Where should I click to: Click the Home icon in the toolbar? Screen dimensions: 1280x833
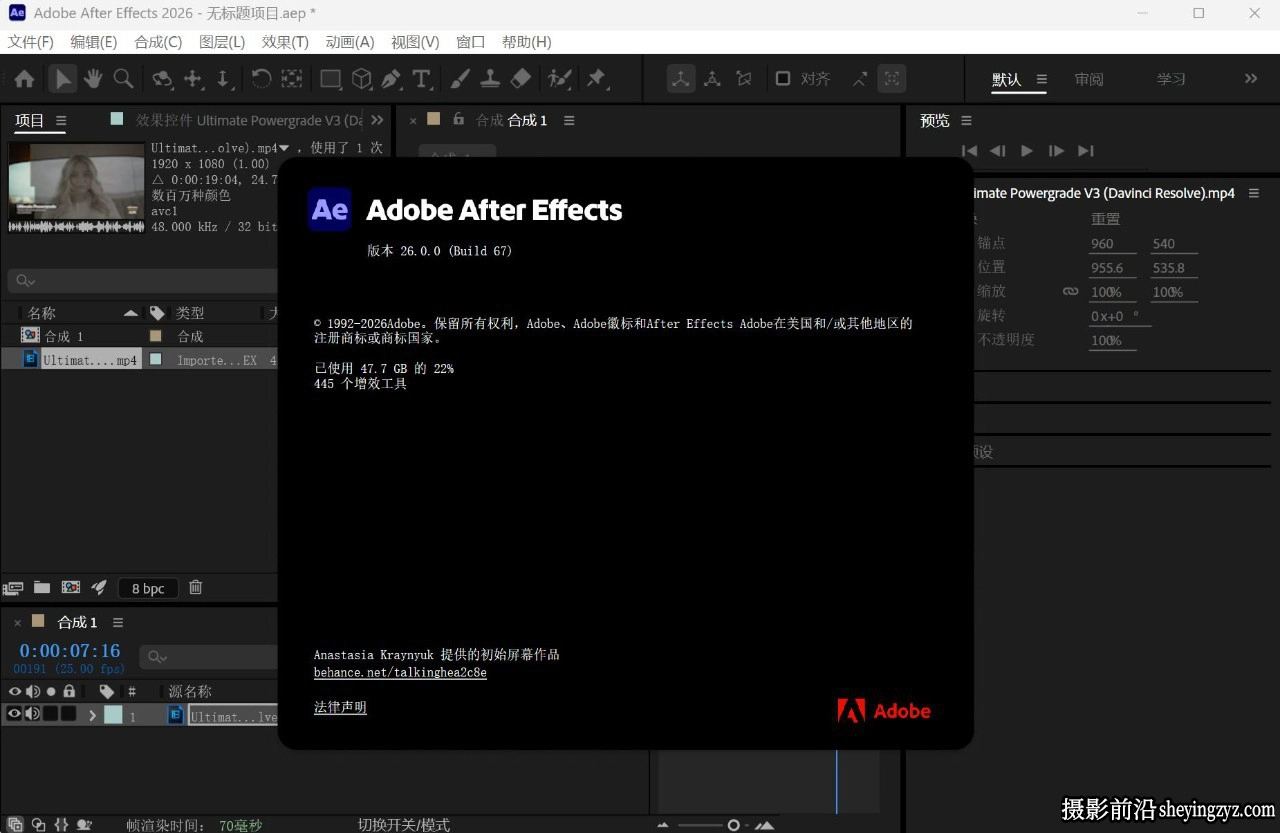tap(25, 79)
